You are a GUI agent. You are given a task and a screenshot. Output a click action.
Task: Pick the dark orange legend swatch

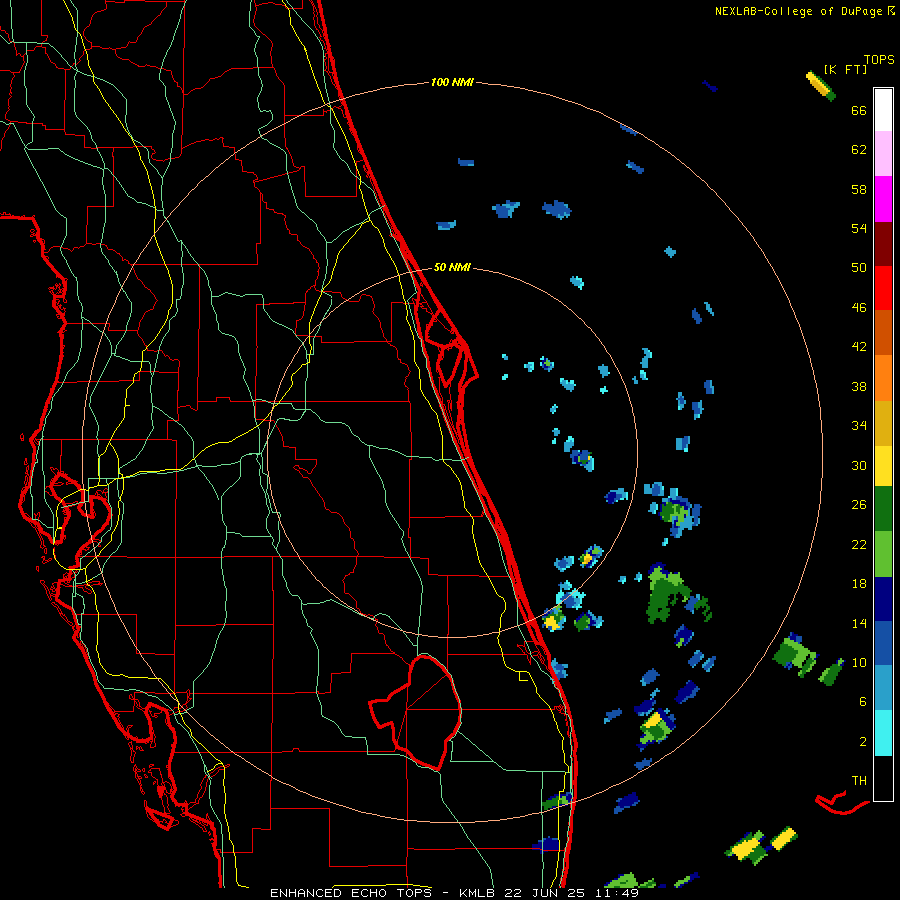pyautogui.click(x=883, y=333)
